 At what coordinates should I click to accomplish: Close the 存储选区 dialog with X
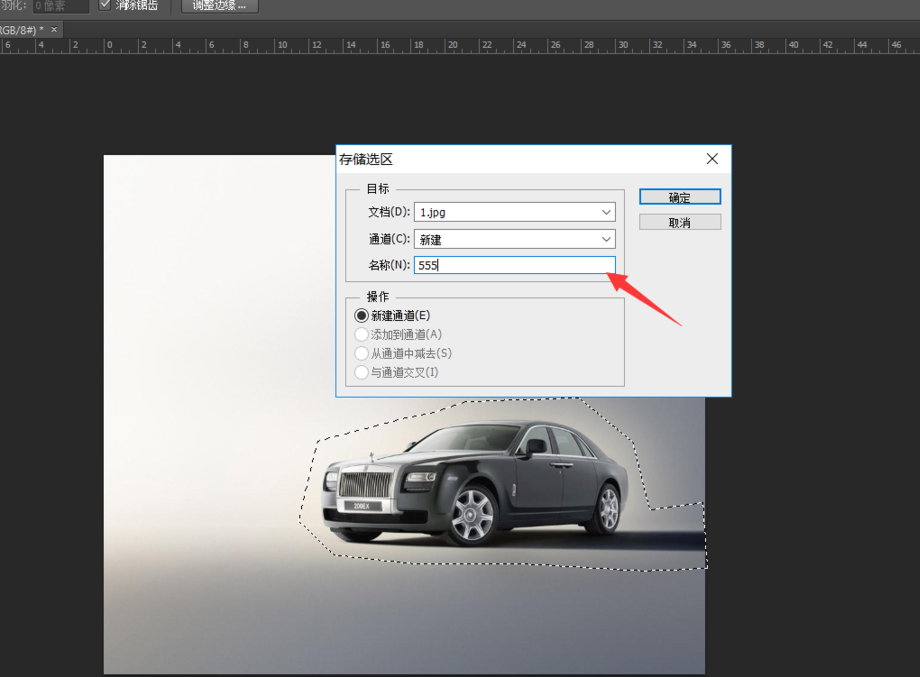(712, 159)
